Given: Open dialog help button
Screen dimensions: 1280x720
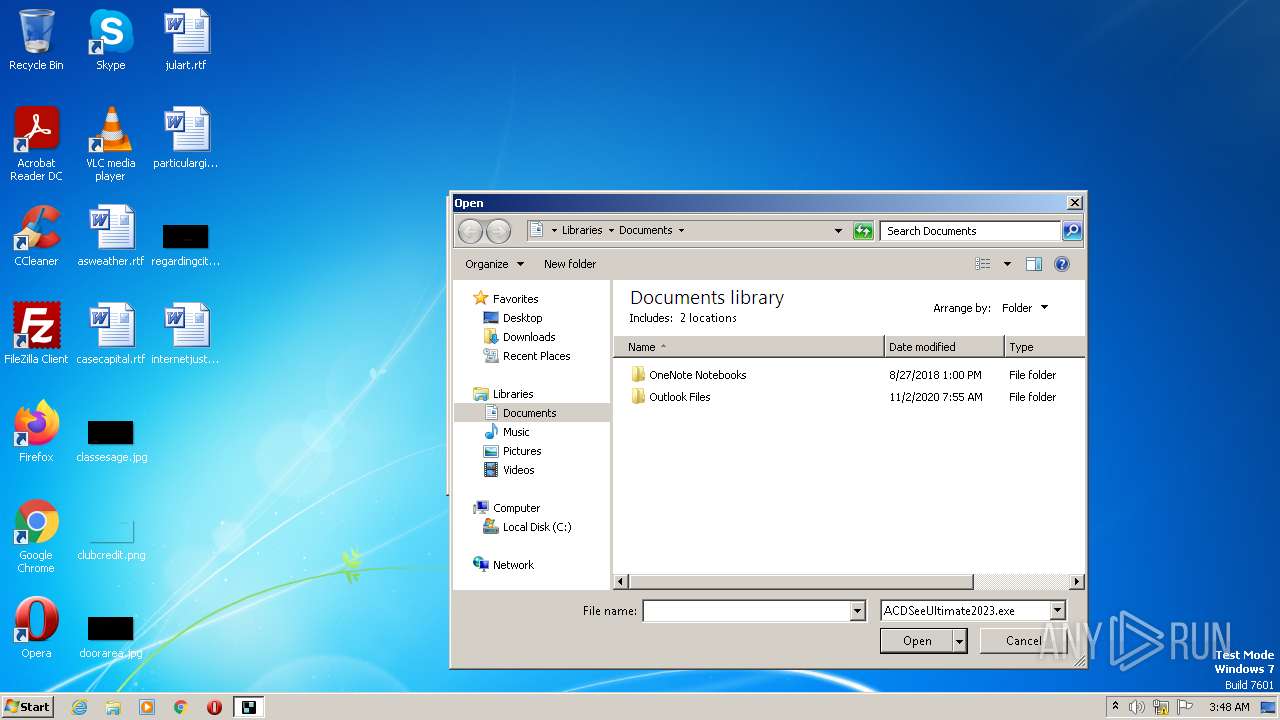Looking at the screenshot, I should [1062, 264].
